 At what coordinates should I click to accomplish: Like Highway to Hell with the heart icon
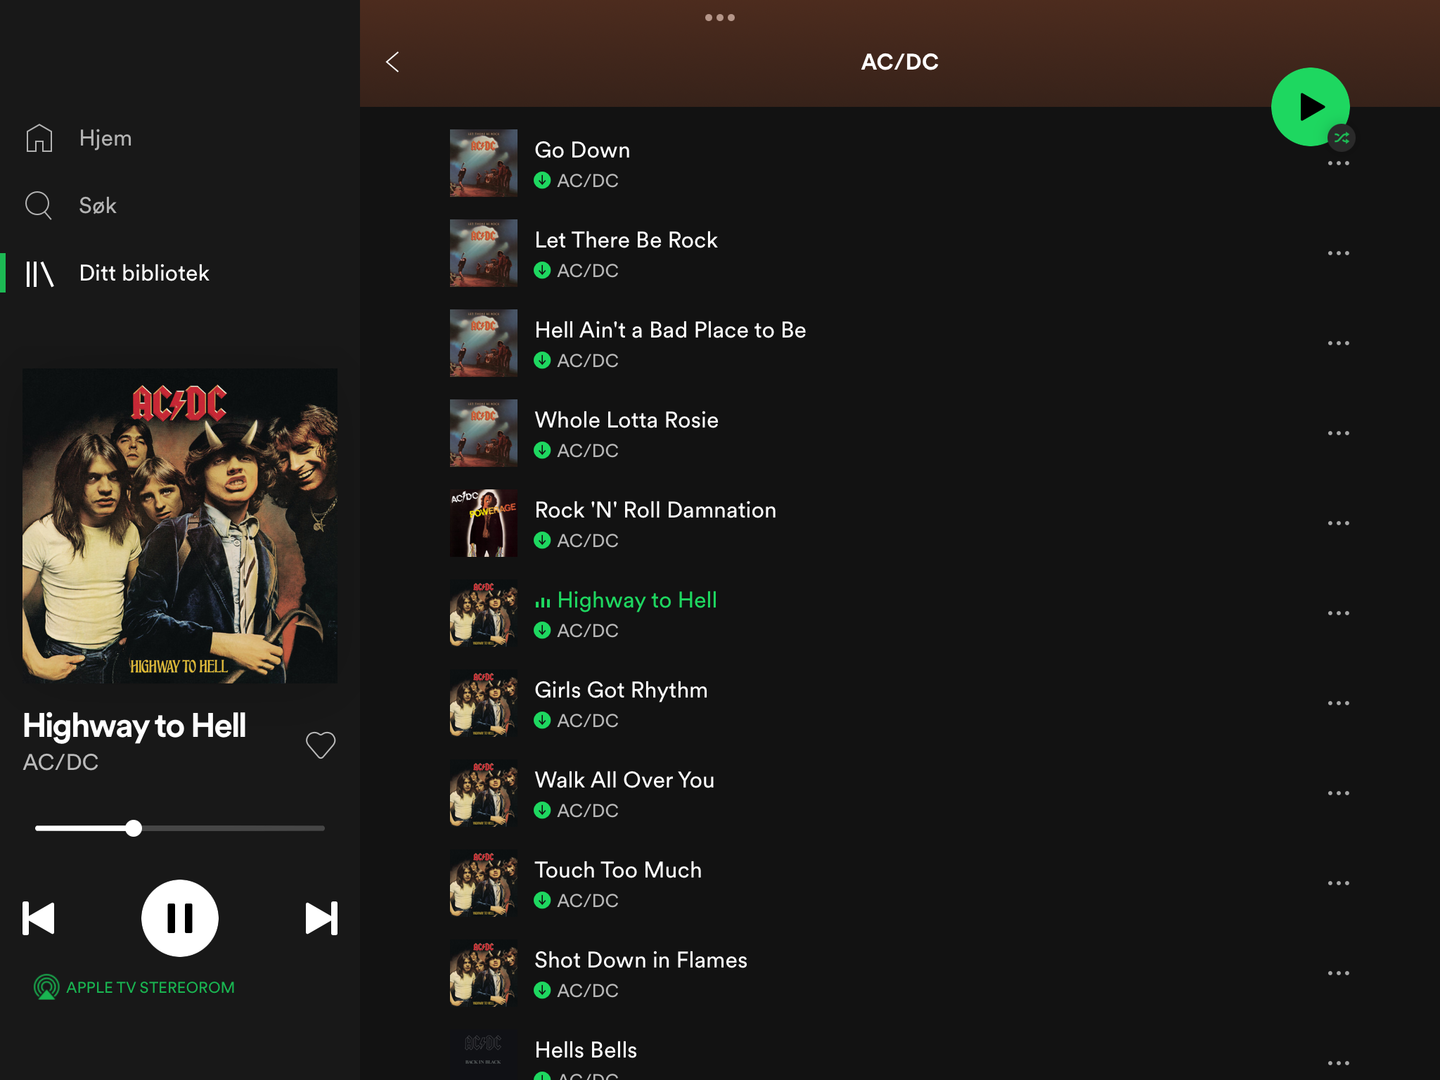320,745
